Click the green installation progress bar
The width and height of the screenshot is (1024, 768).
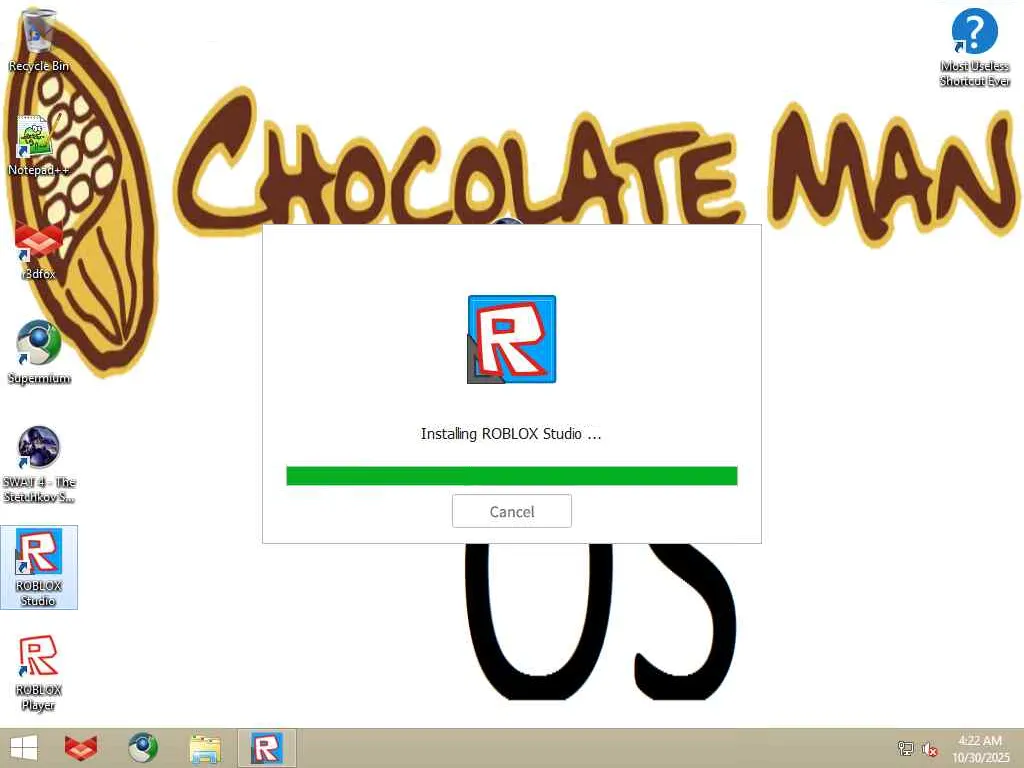(x=511, y=476)
